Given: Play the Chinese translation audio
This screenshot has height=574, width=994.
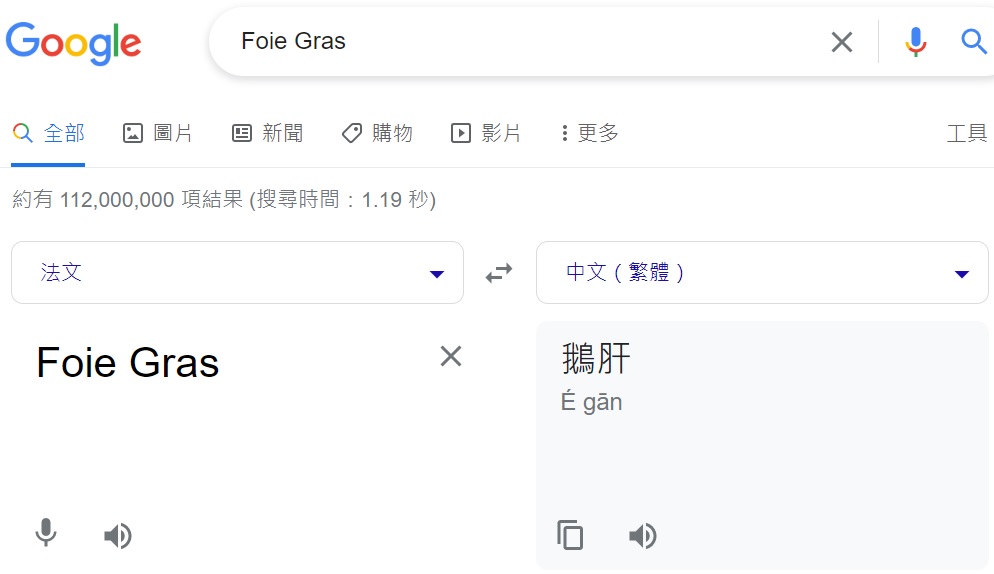Looking at the screenshot, I should point(642,536).
